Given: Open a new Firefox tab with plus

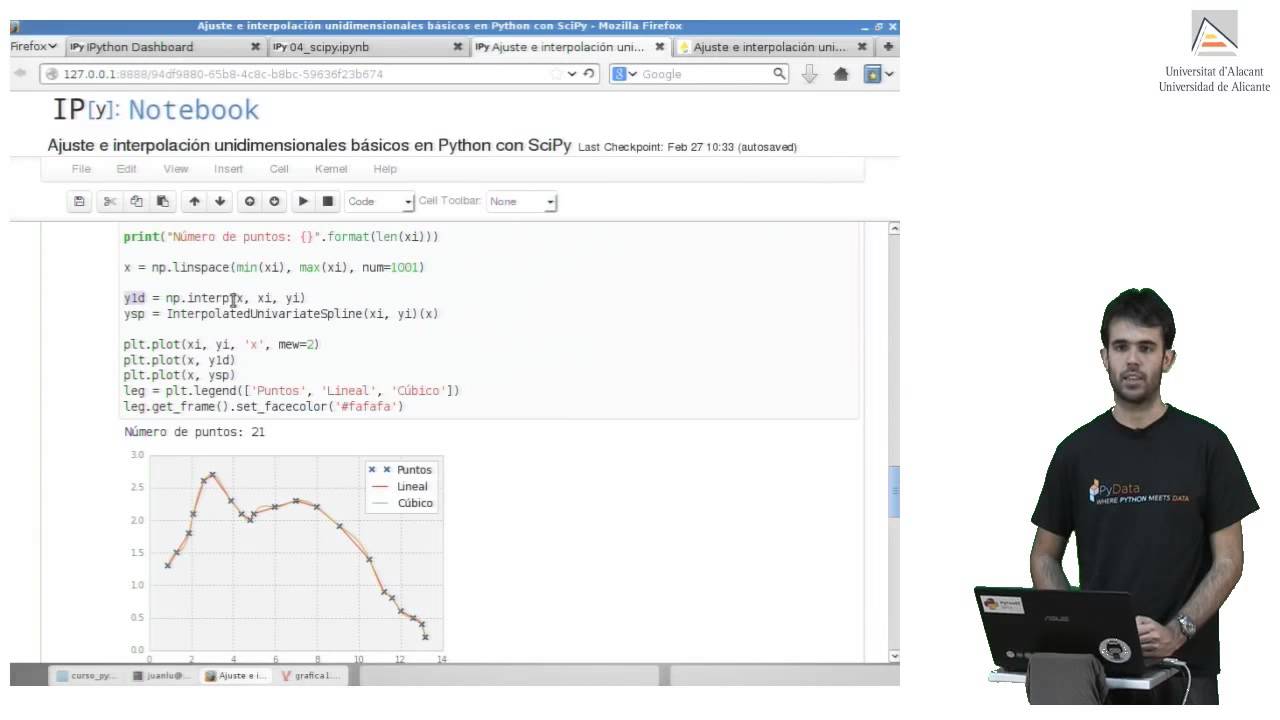Looking at the screenshot, I should (x=889, y=46).
